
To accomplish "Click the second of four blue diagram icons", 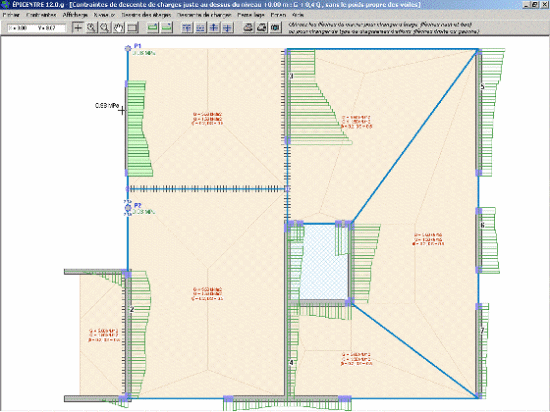I will pyautogui.click(x=200, y=27).
